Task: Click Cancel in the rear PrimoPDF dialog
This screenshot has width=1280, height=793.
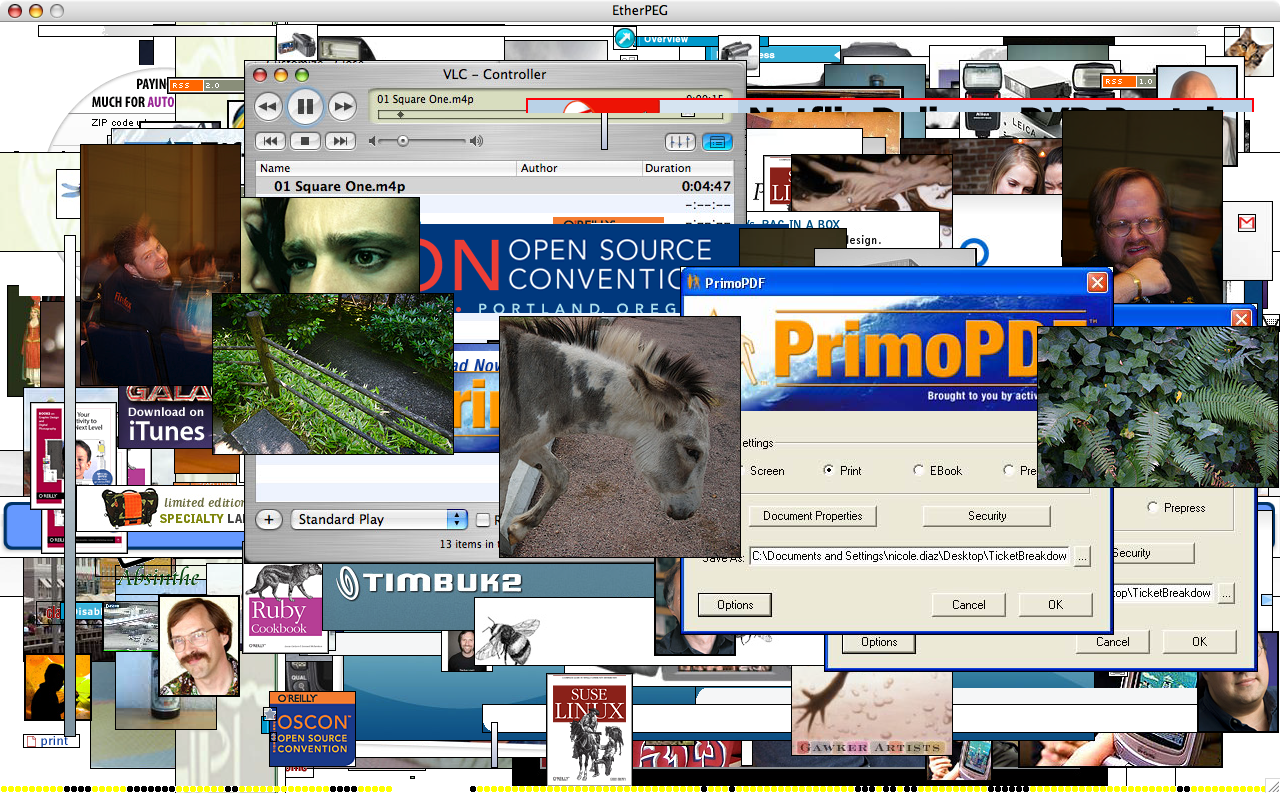Action: coord(1113,642)
